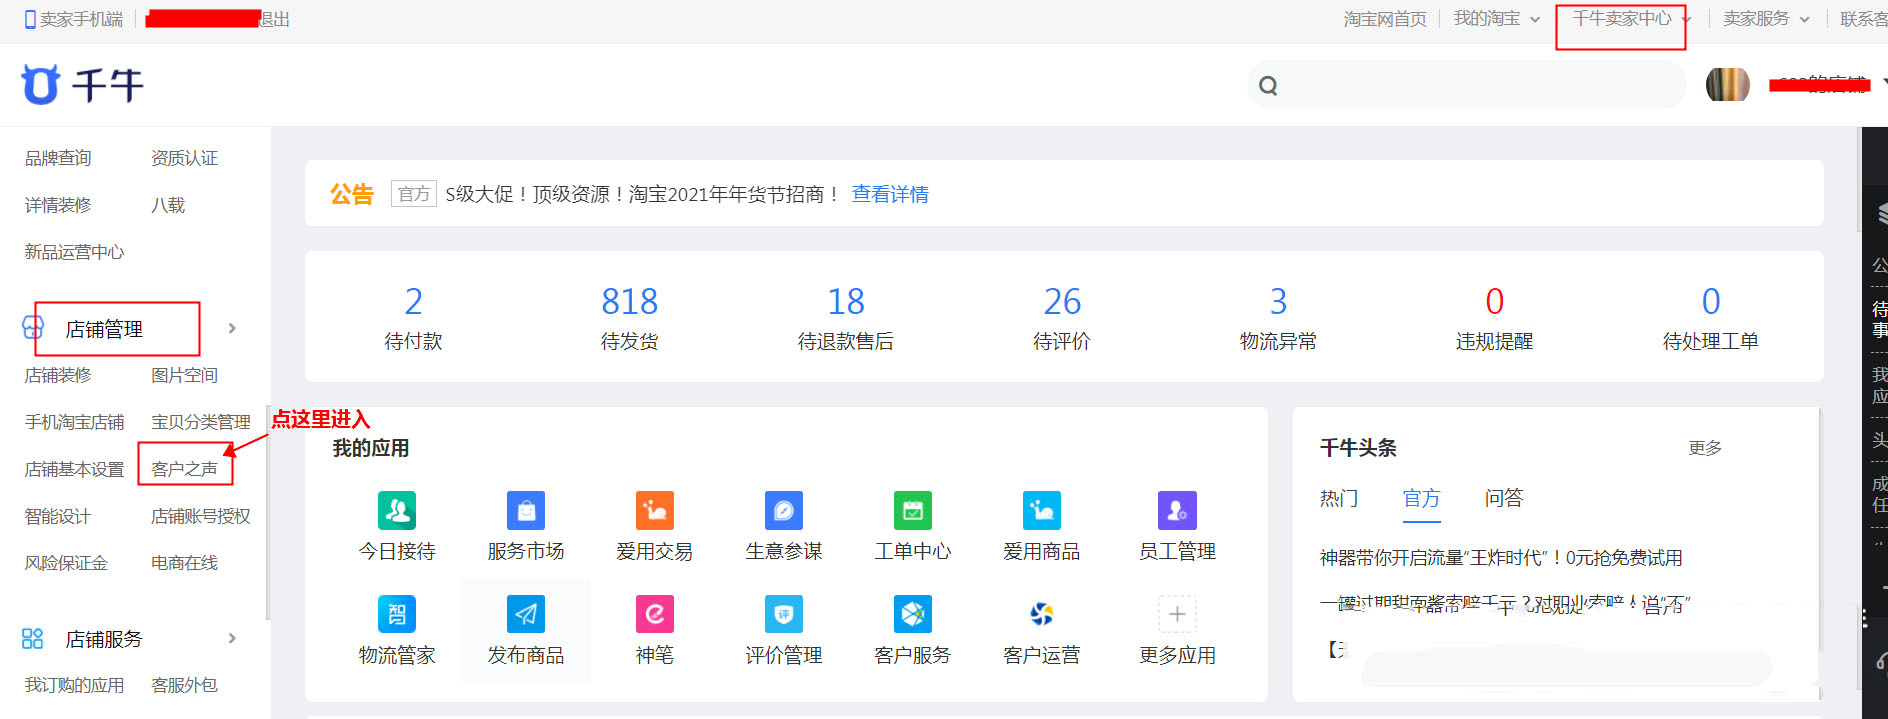
Task: Open the 客户之声 sidebar link
Action: (x=184, y=469)
